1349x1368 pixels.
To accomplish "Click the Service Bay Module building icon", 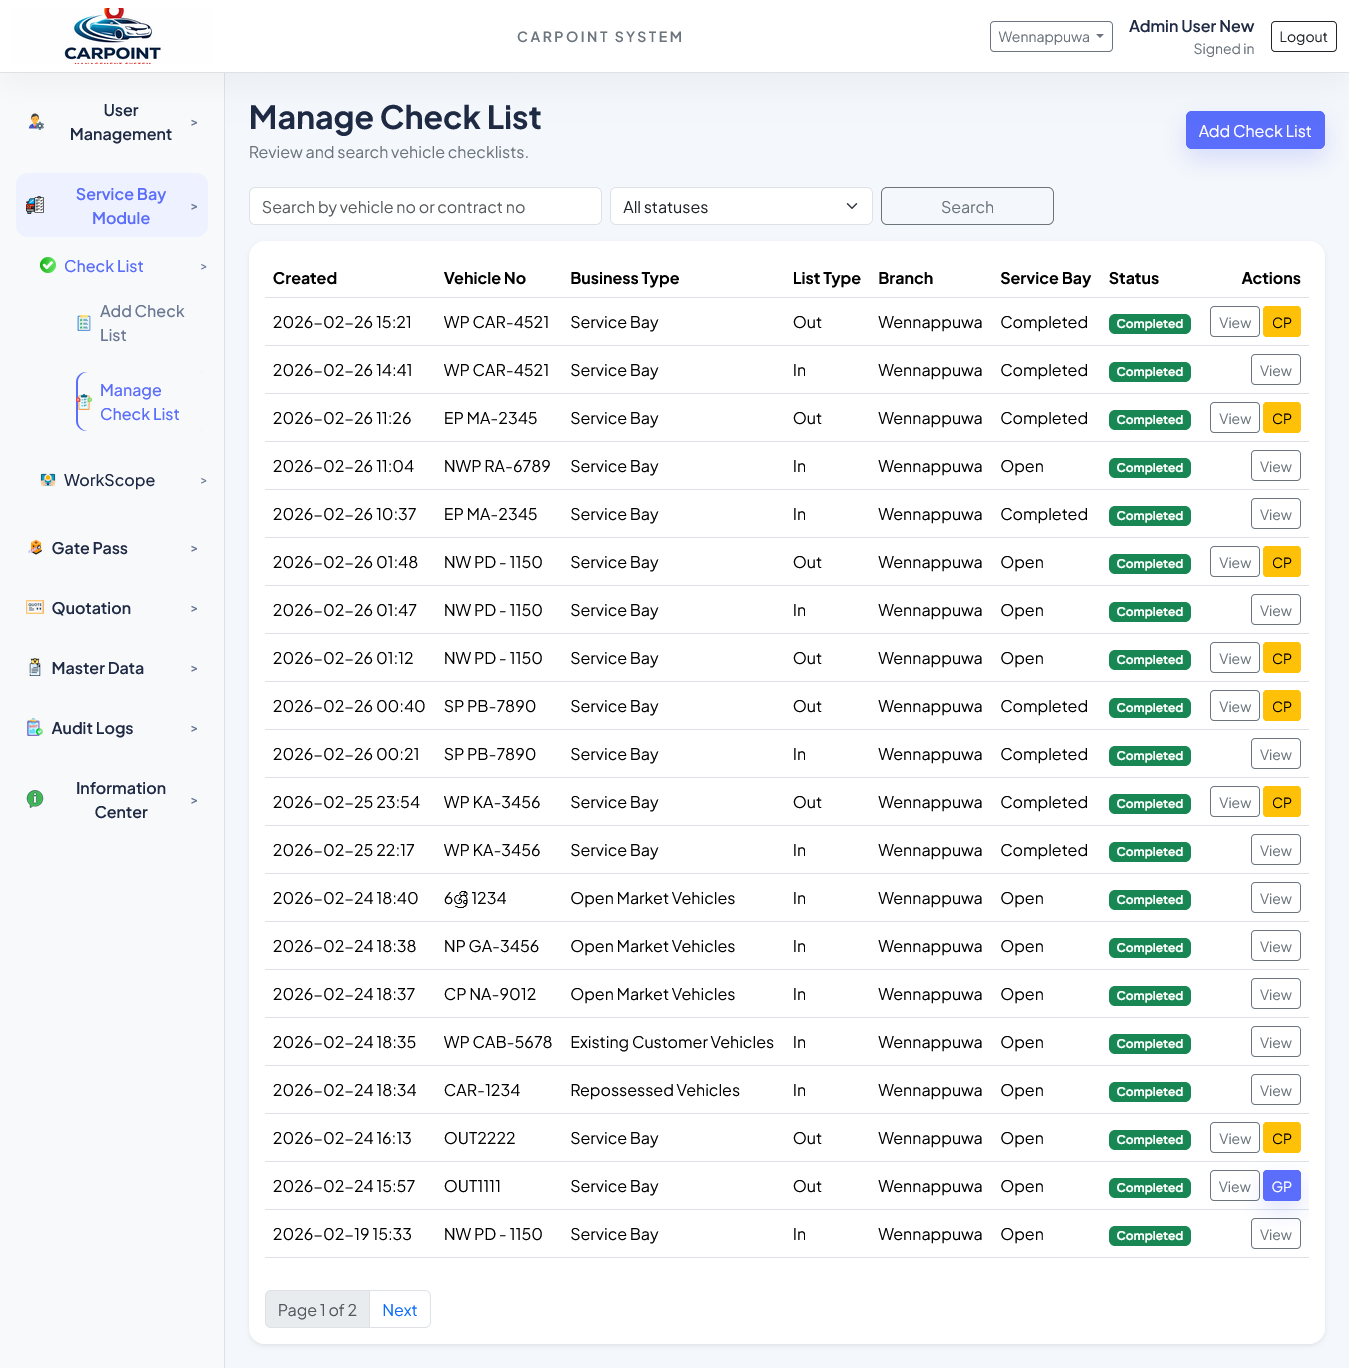I will tap(36, 204).
